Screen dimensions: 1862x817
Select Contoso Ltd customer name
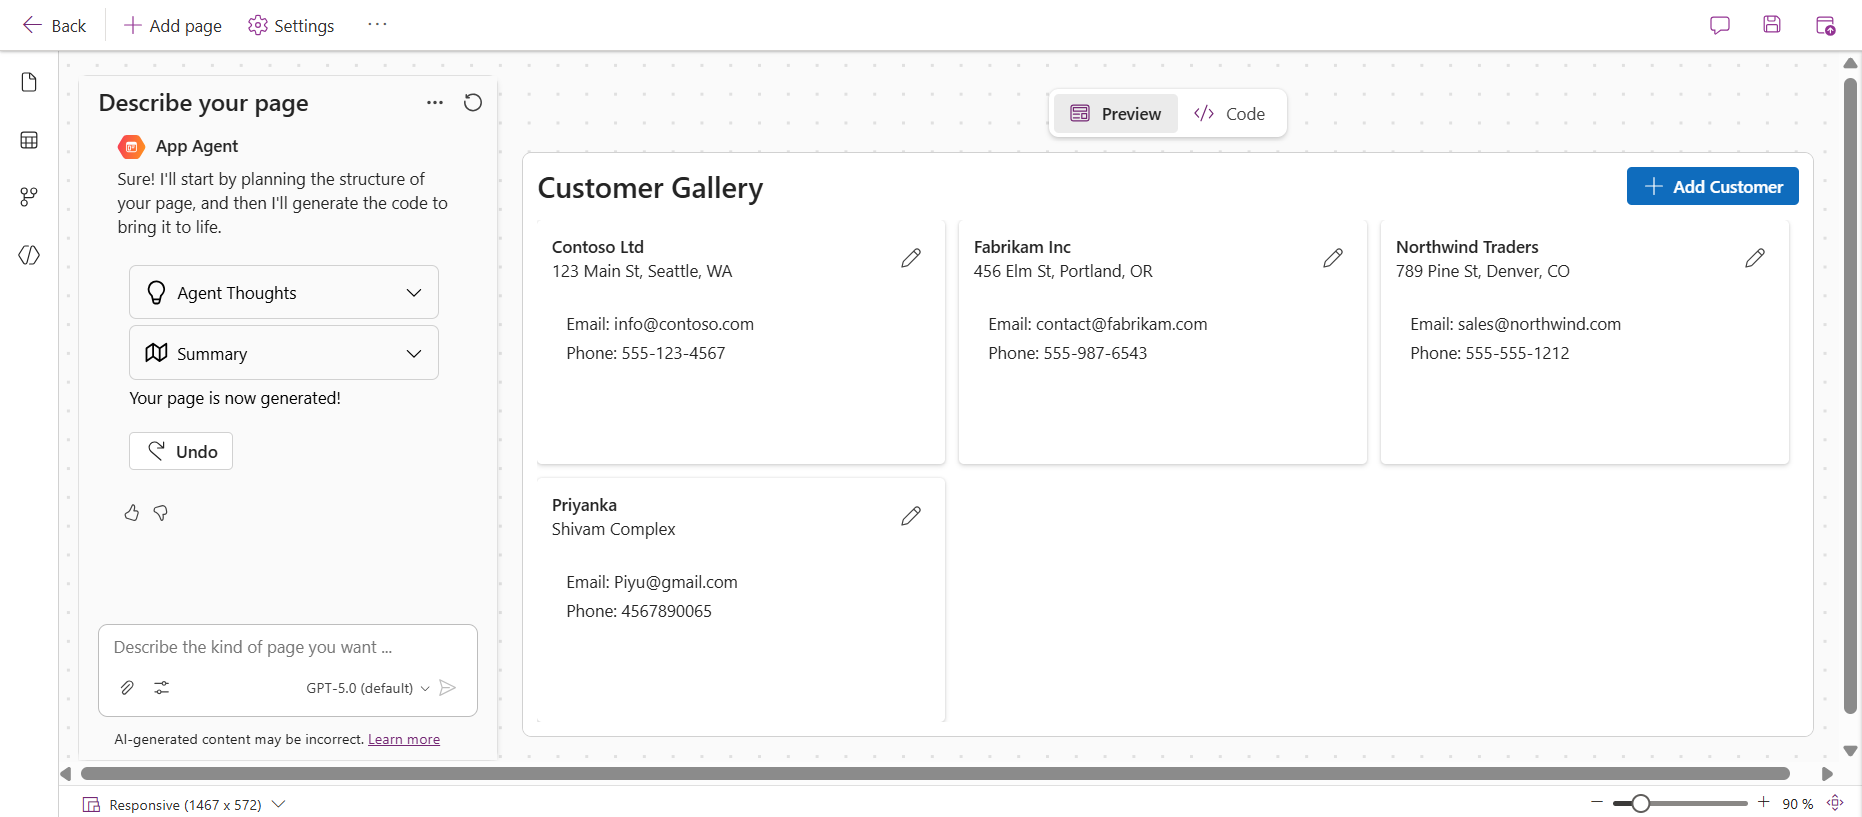598,247
